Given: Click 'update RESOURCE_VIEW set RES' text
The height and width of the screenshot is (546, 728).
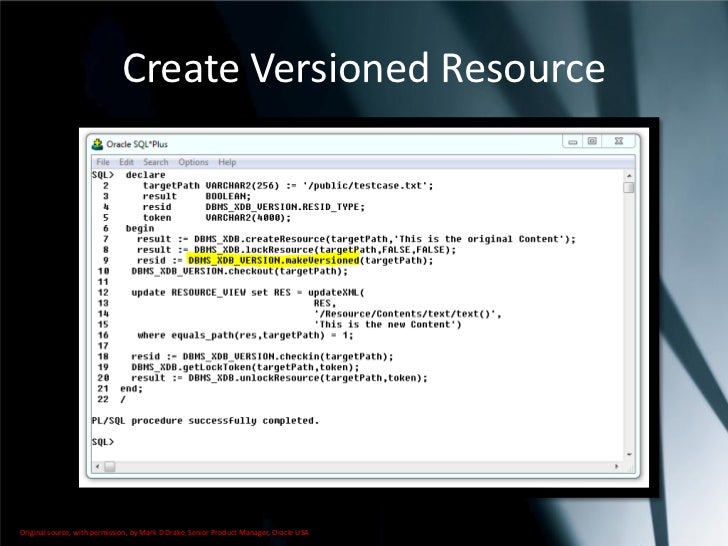Looking at the screenshot, I should click(x=211, y=292).
